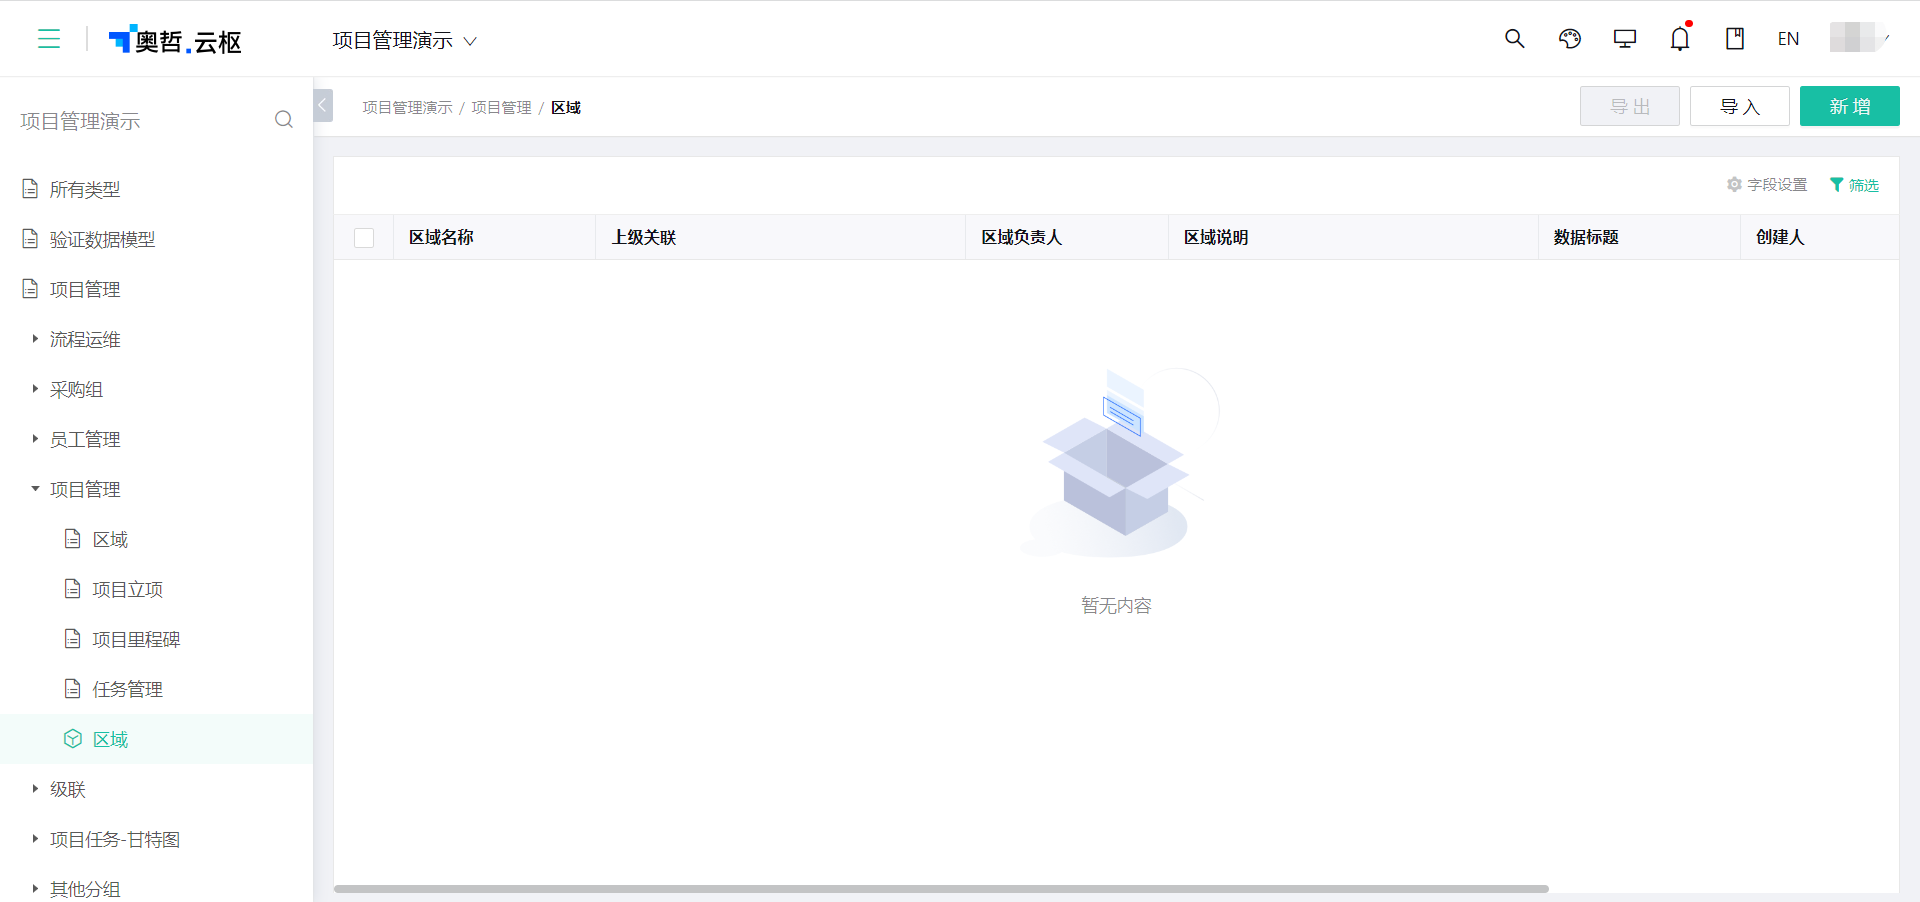Click the sidebar search icon

284,120
